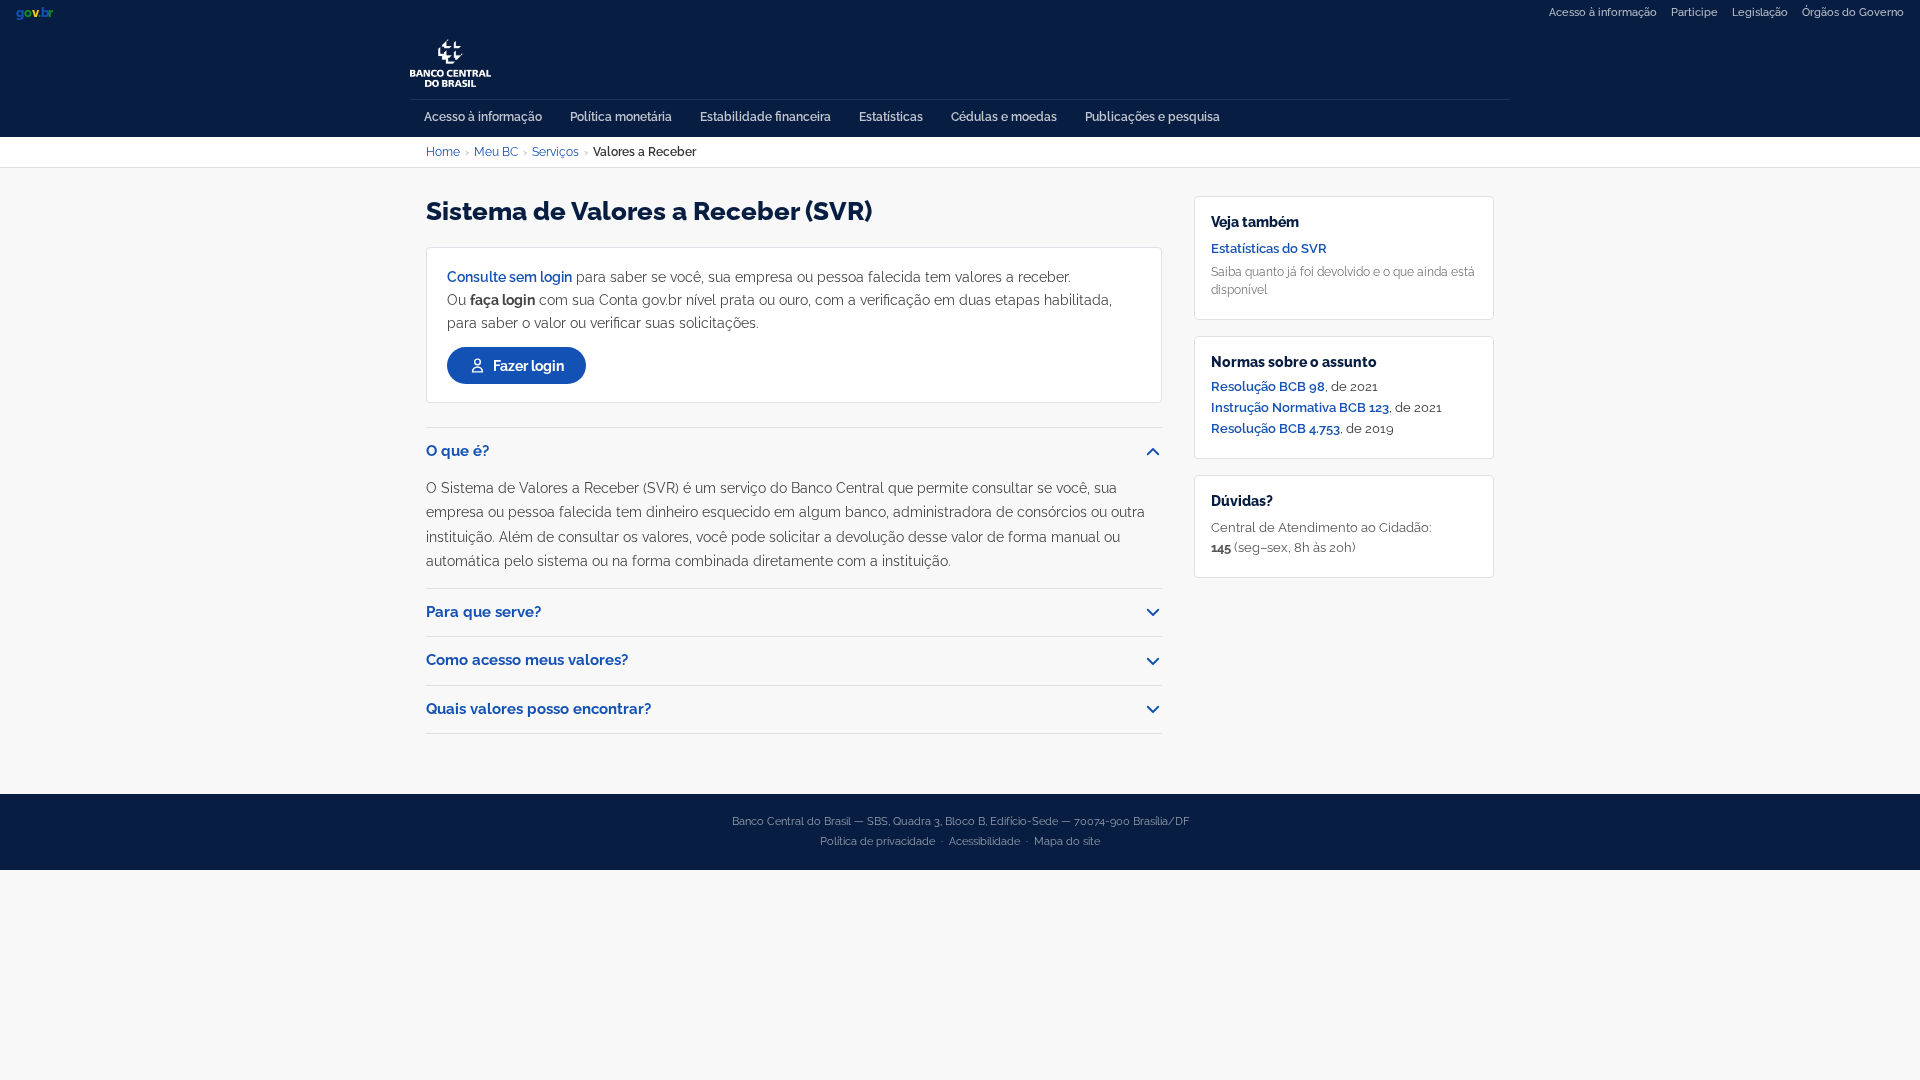Click 'Central de Atendimento ao Cidadão:' text
This screenshot has width=1920, height=1080.
click(x=1320, y=528)
